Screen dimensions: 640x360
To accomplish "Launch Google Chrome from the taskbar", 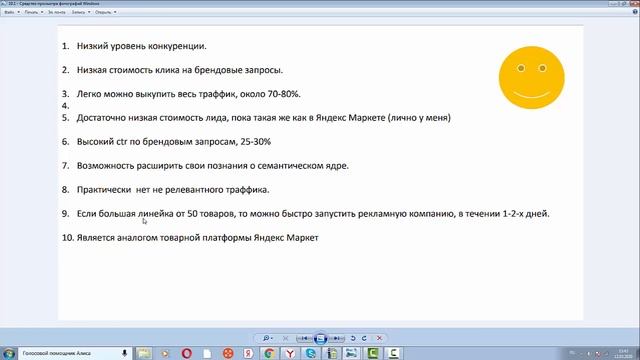I will point(269,353).
